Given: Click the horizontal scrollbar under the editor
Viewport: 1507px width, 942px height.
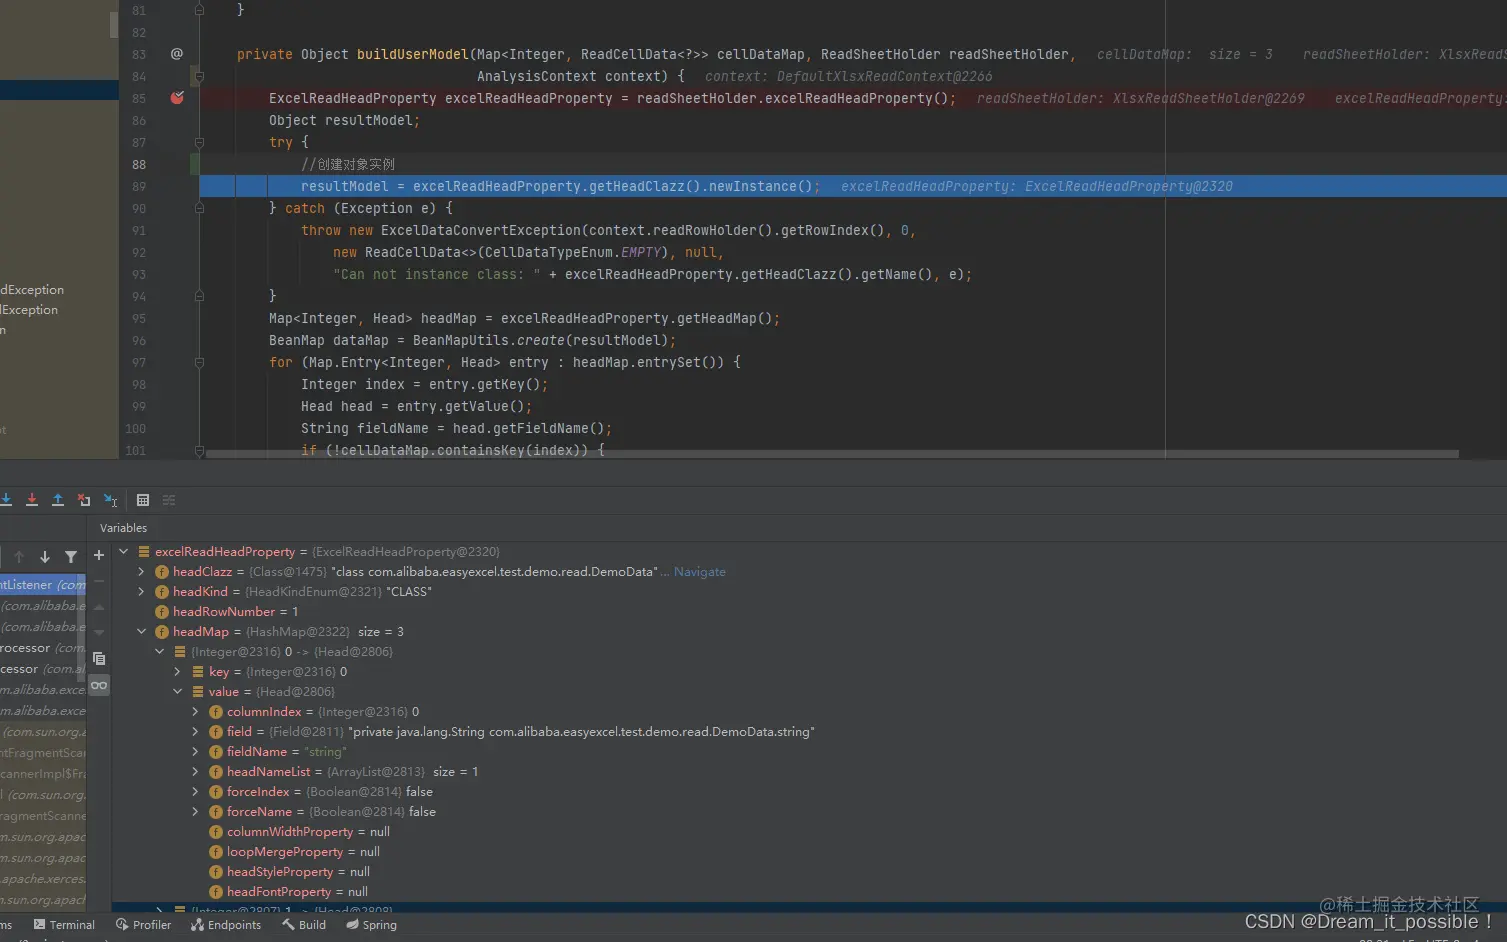Looking at the screenshot, I should point(832,454).
